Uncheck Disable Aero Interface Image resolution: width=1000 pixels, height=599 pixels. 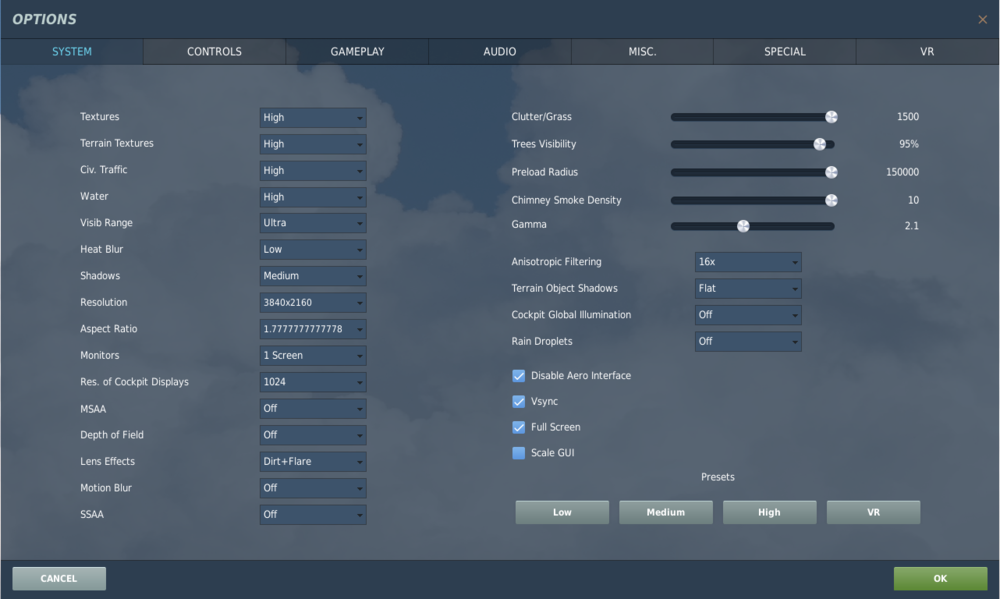(518, 375)
